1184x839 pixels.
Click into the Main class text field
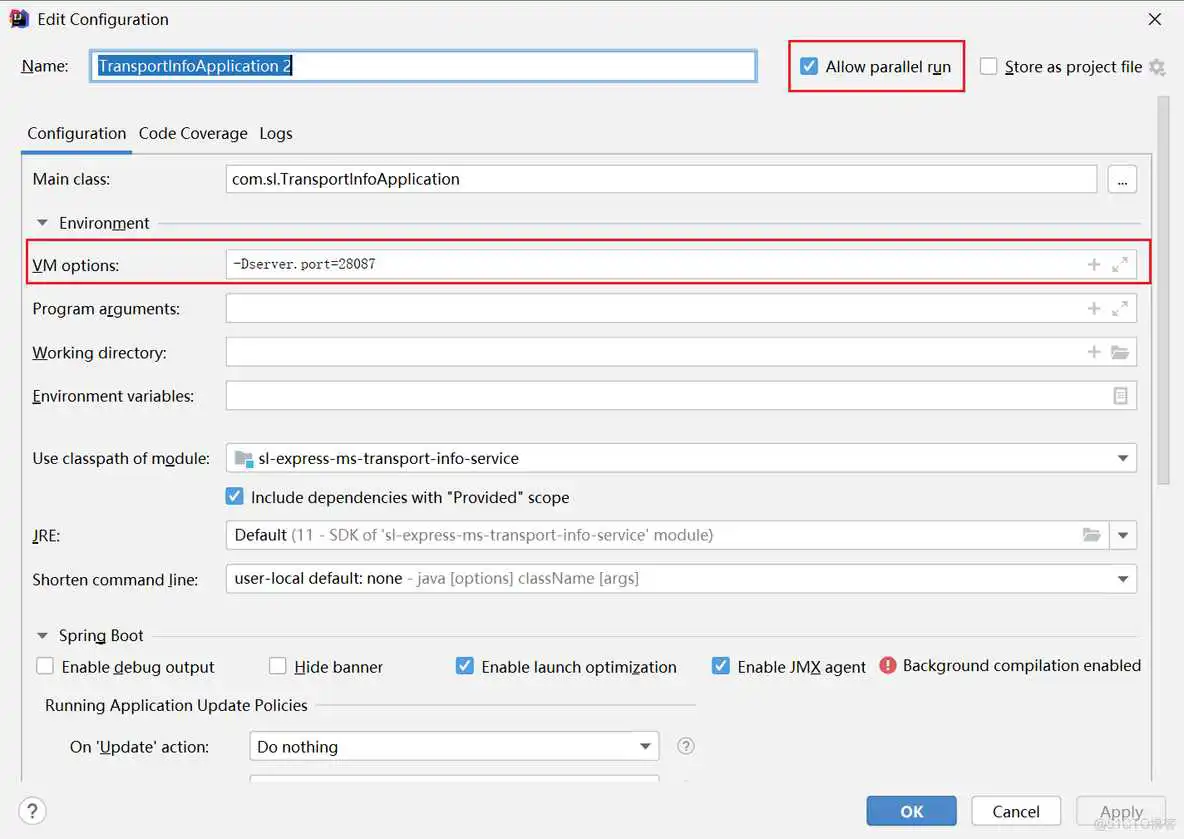[x=660, y=179]
